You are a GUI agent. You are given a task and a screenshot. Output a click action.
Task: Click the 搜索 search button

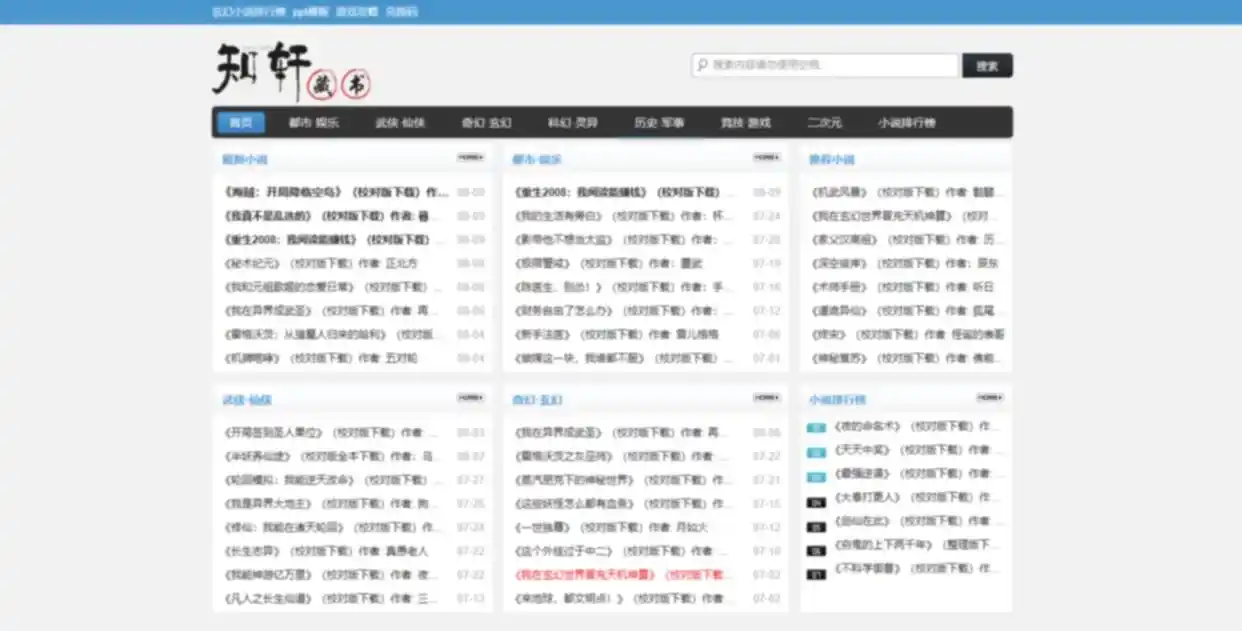pos(987,64)
